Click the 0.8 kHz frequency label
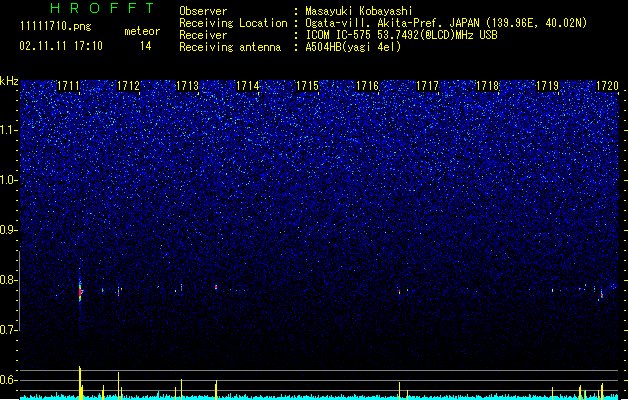This screenshot has width=629, height=400. pos(9,280)
